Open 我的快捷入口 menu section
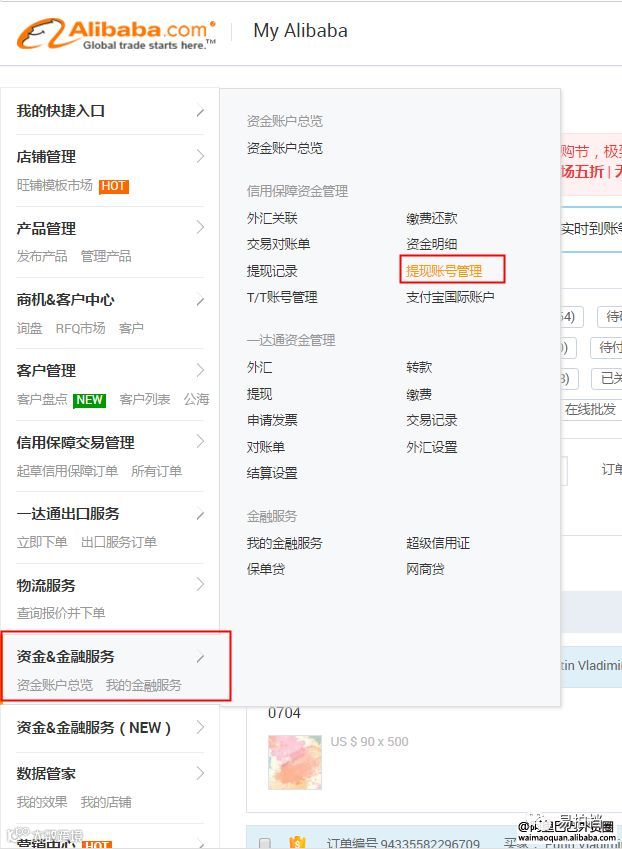This screenshot has width=622, height=849. [61, 111]
